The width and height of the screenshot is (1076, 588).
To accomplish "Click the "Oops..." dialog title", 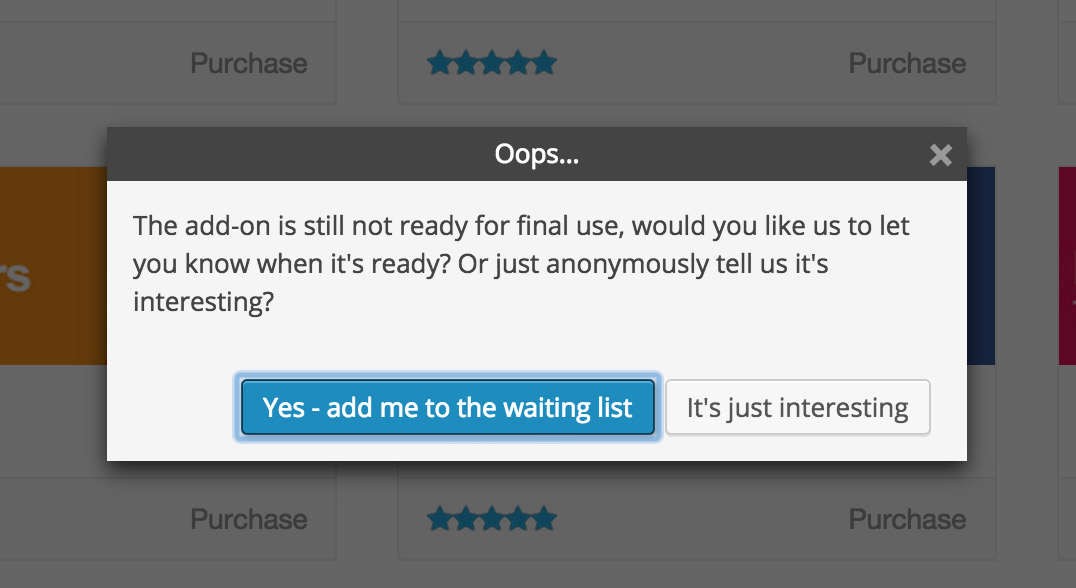I will coord(537,155).
